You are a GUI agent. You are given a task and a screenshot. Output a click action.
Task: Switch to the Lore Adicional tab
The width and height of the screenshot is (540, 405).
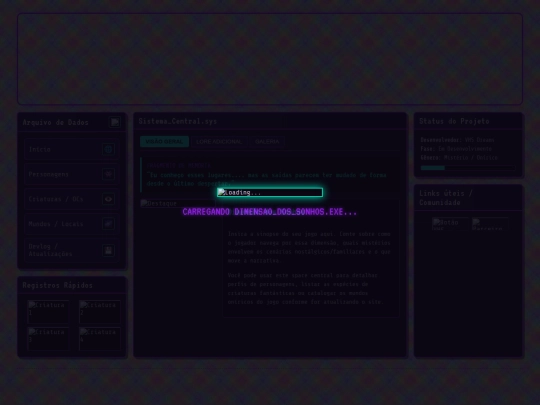pyautogui.click(x=219, y=142)
